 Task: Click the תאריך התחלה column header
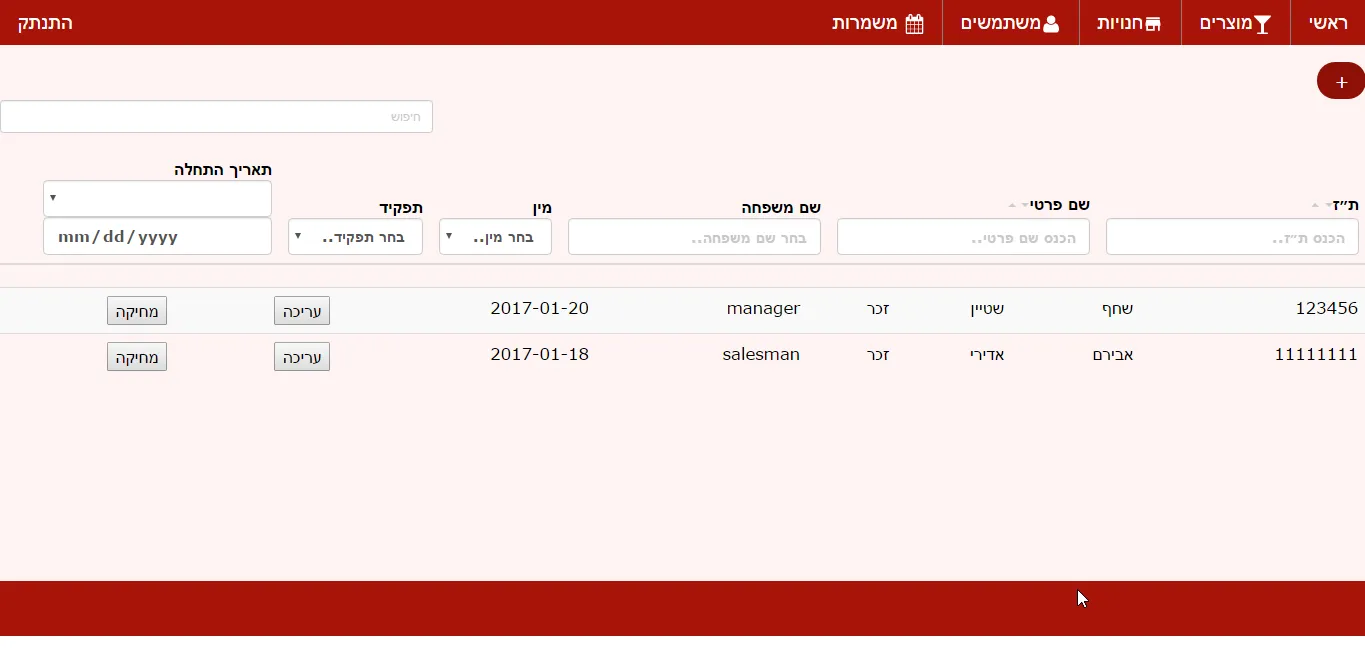(x=223, y=169)
